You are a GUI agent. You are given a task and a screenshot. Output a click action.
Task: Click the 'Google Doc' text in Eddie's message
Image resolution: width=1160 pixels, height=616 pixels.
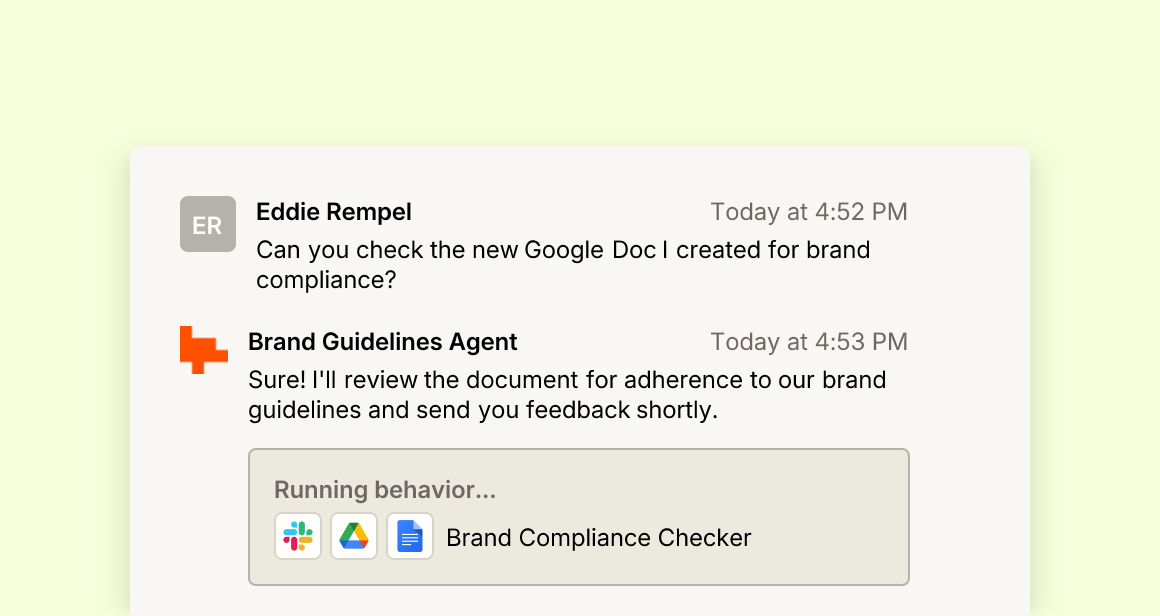[x=590, y=250]
